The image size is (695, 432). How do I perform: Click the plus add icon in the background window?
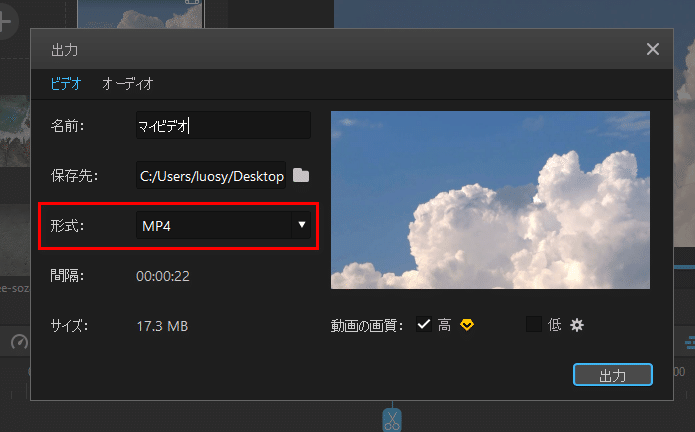coord(5,21)
